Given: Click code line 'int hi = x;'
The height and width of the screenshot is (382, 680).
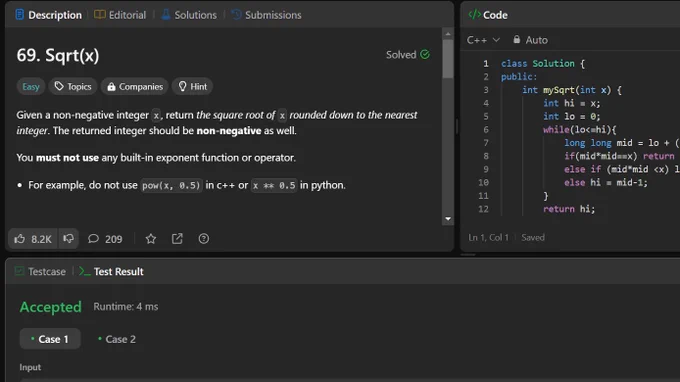Looking at the screenshot, I should pos(572,103).
